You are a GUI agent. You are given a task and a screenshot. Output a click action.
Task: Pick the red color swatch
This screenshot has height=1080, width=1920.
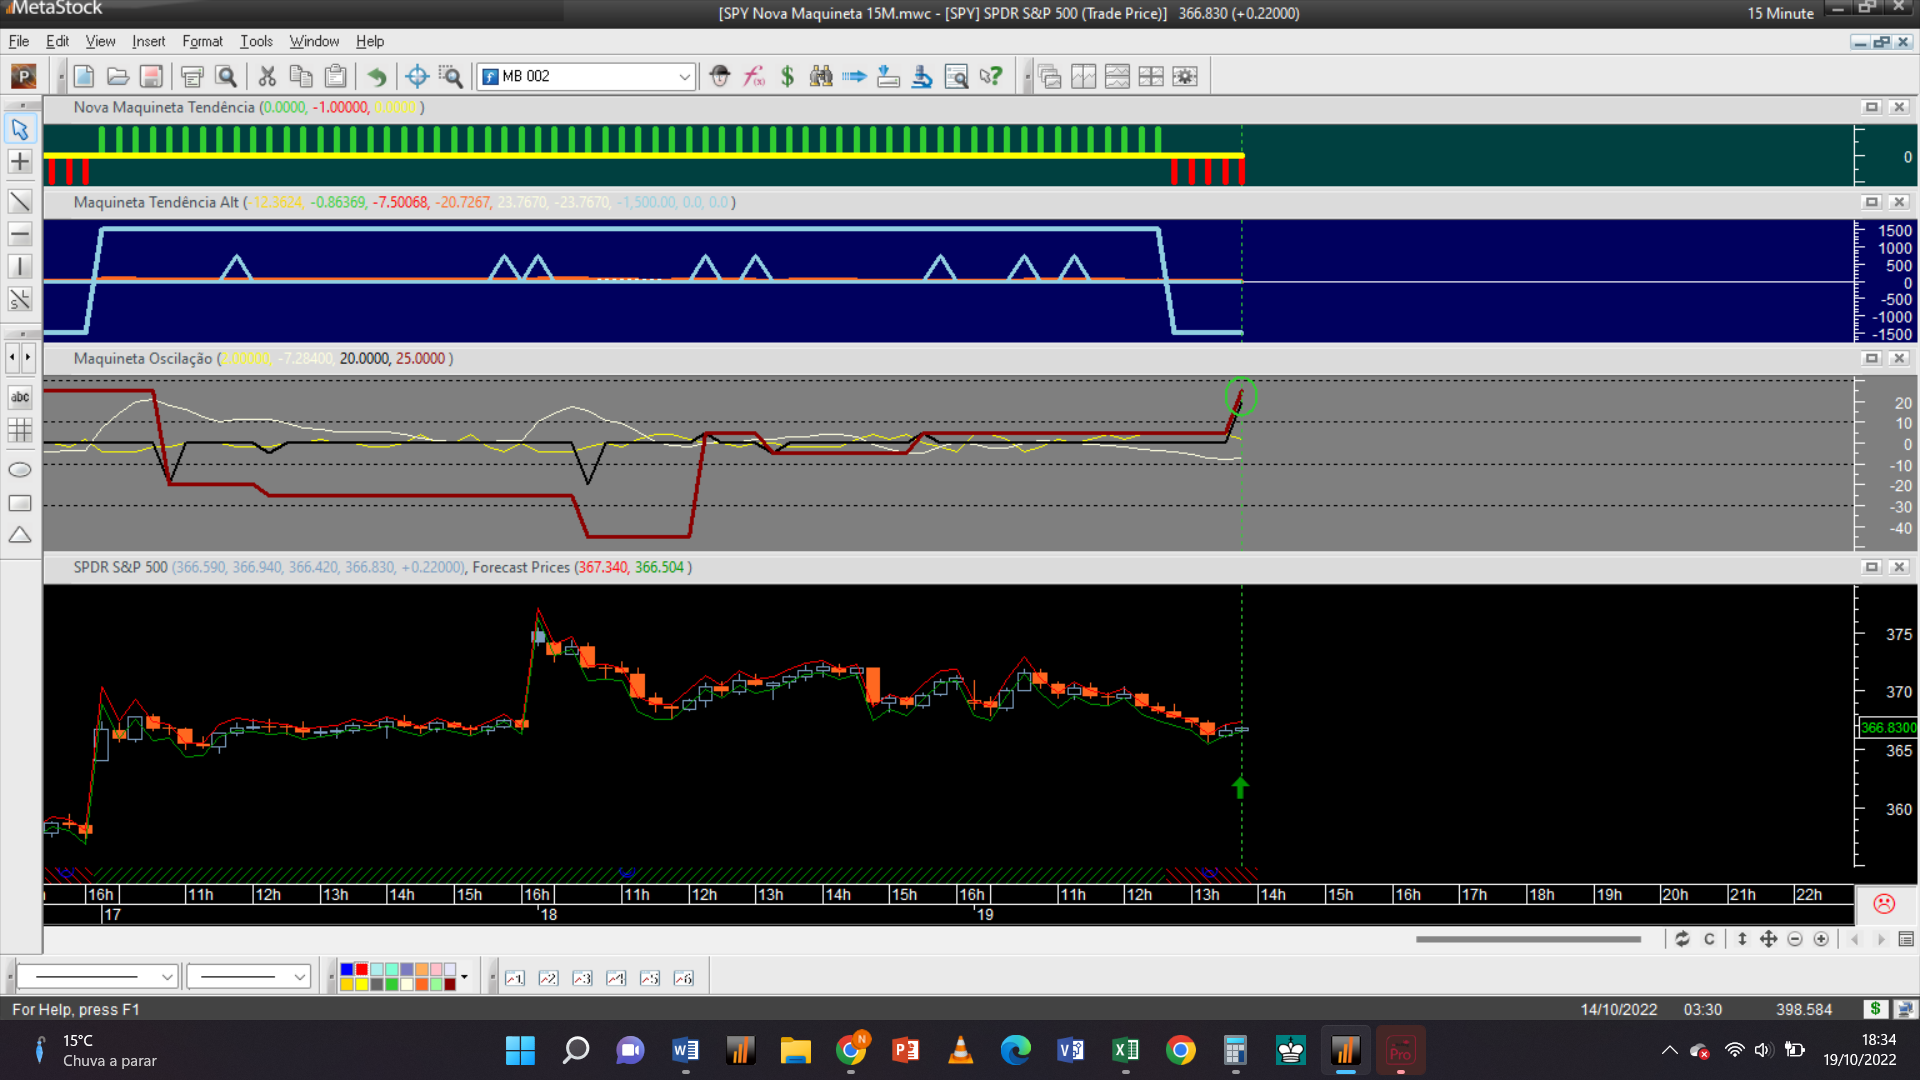point(361,970)
